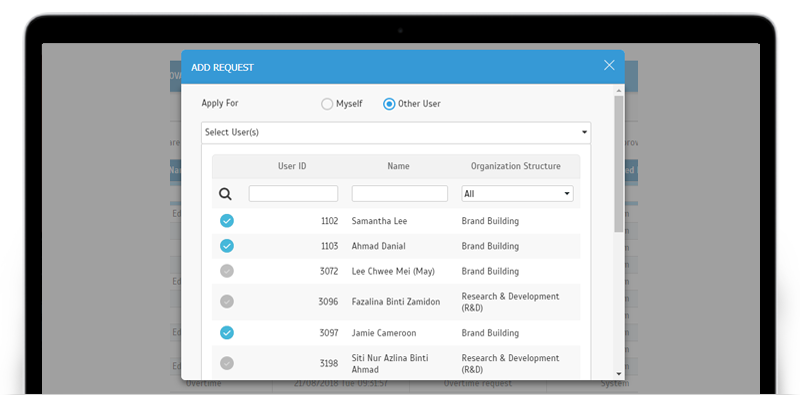Viewport: 800px width, 395px height.
Task: Click the magnifier search icon
Action: click(x=225, y=194)
